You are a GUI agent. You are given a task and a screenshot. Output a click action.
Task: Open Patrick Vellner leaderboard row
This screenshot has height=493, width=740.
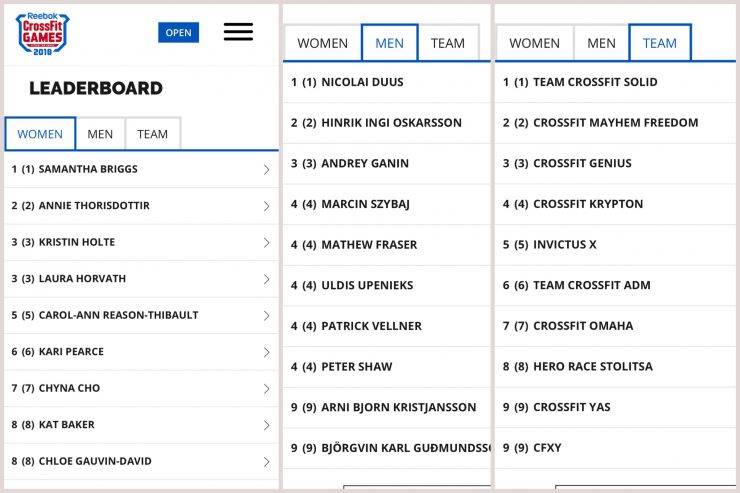[387, 326]
